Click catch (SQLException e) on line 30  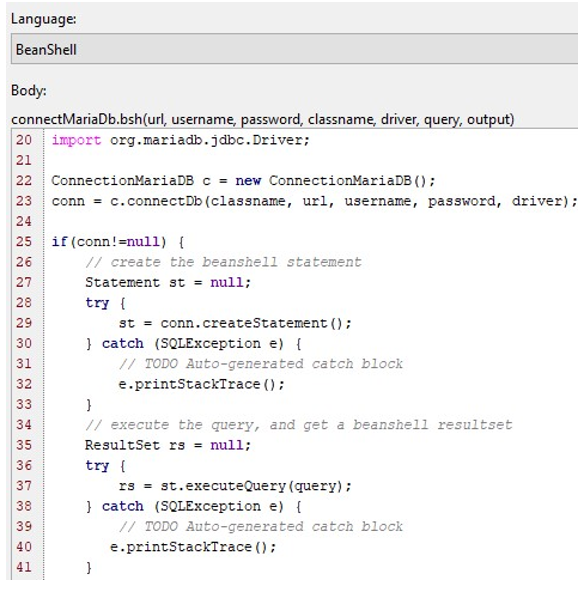[193, 344]
